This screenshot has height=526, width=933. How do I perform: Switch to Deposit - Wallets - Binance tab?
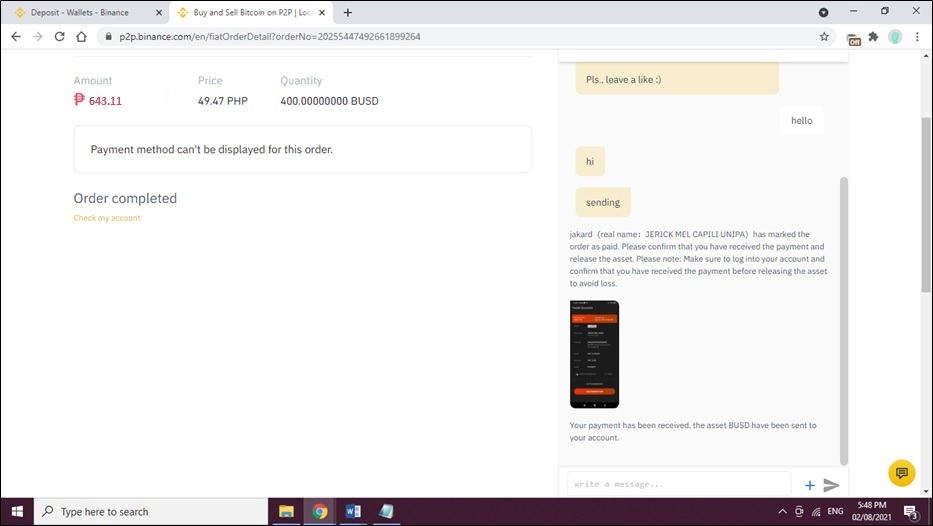click(x=79, y=12)
